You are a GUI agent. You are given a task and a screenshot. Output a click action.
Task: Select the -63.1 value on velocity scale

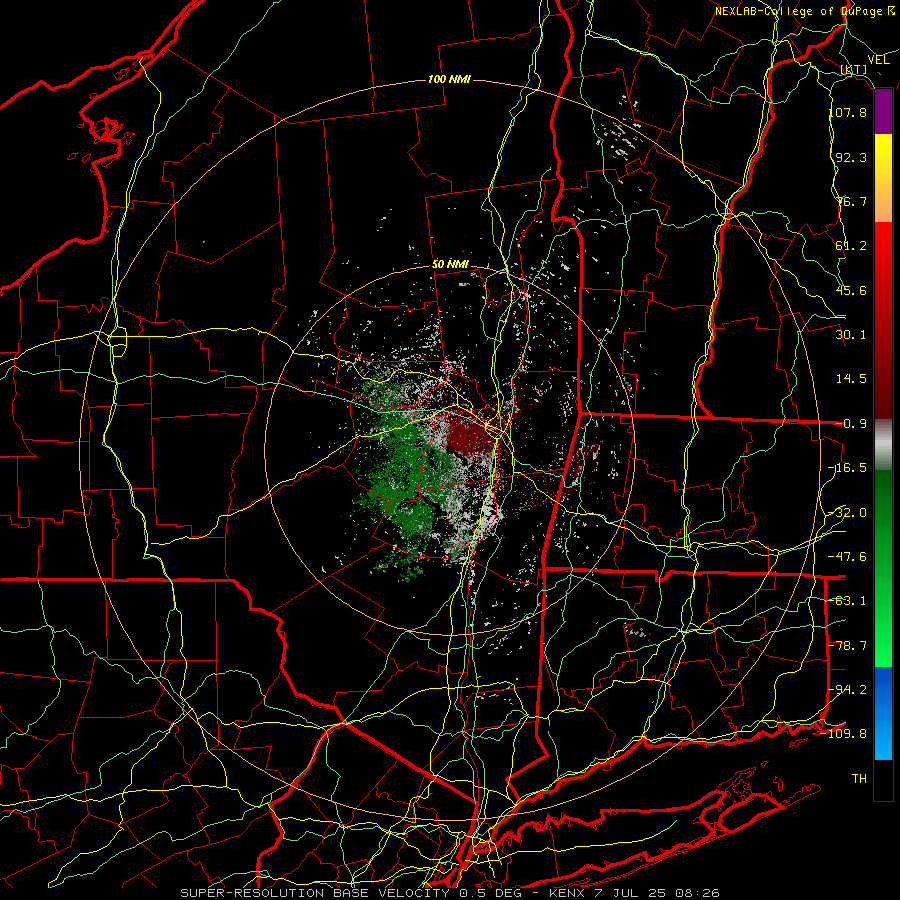(x=848, y=601)
